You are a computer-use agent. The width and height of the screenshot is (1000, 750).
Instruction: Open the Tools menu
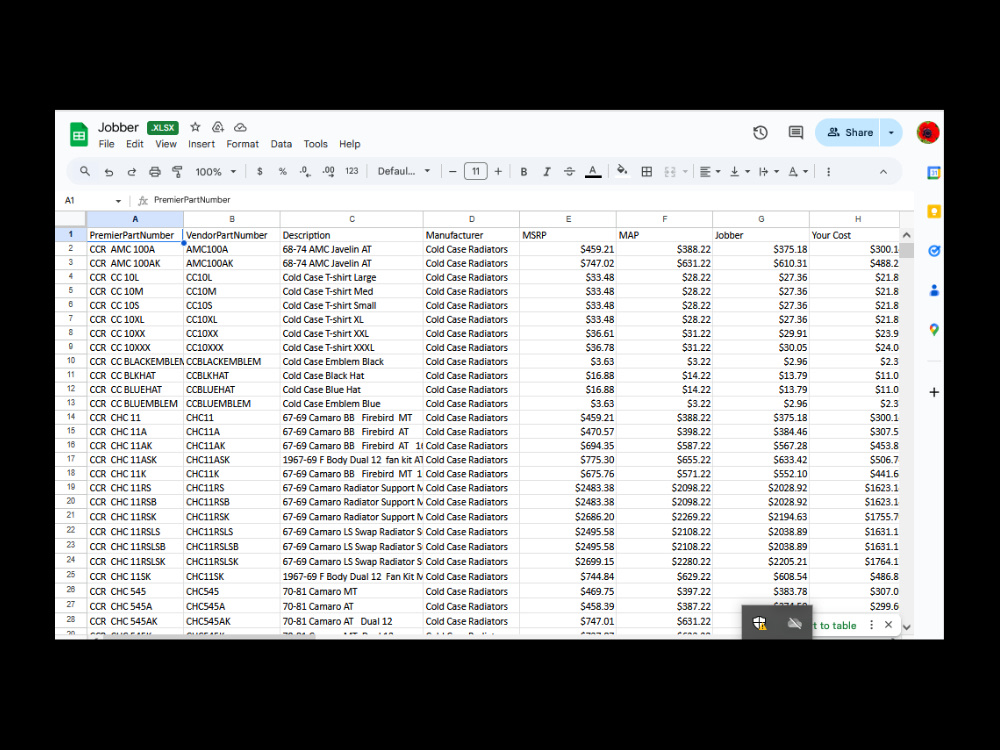pos(315,144)
